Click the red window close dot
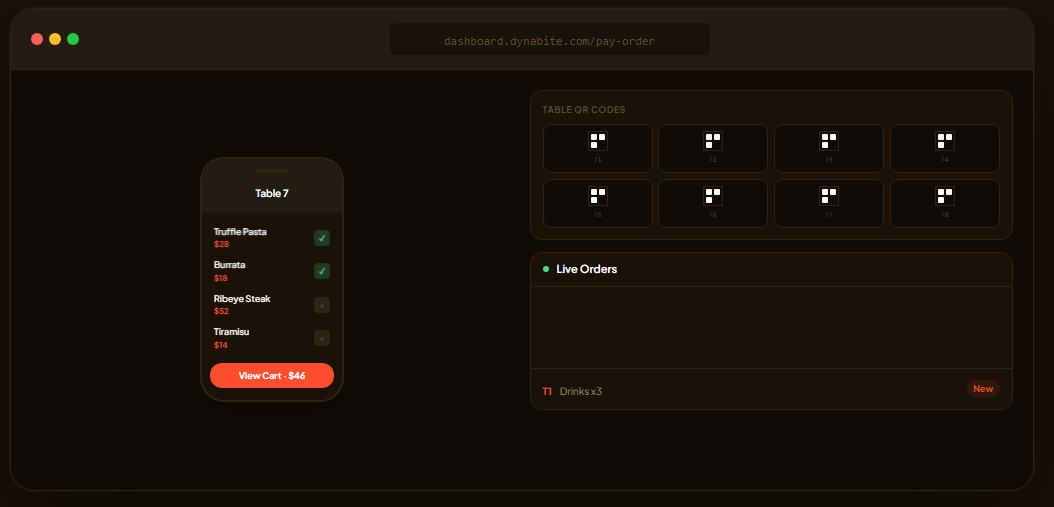 click(x=37, y=39)
